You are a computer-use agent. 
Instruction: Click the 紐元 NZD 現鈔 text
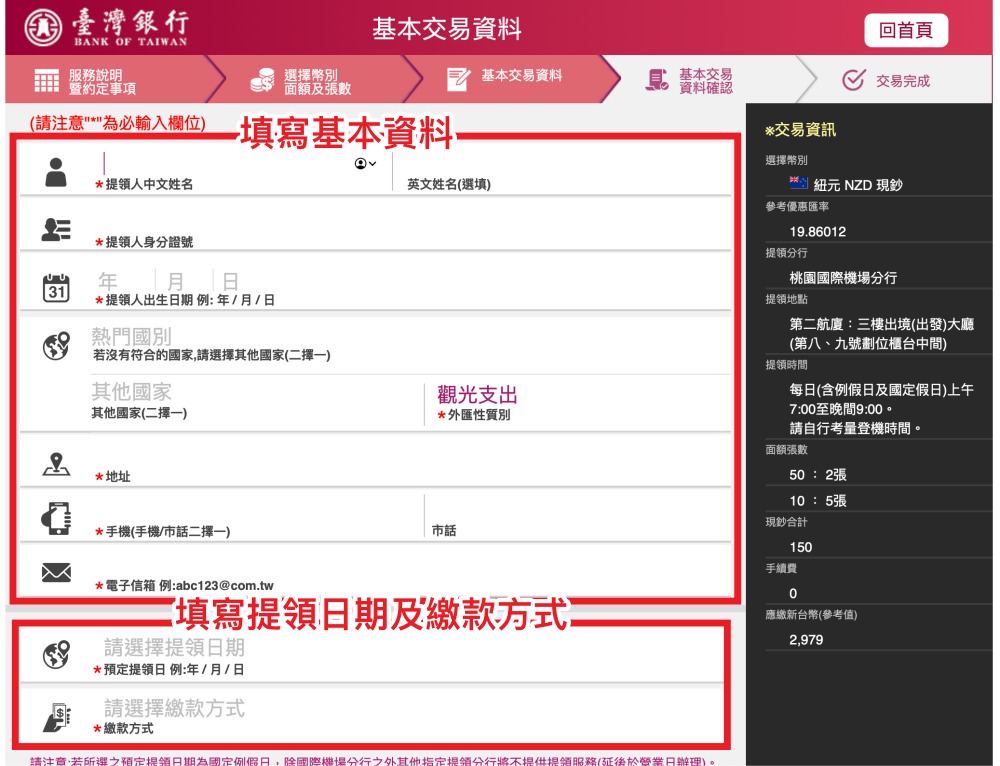click(858, 185)
